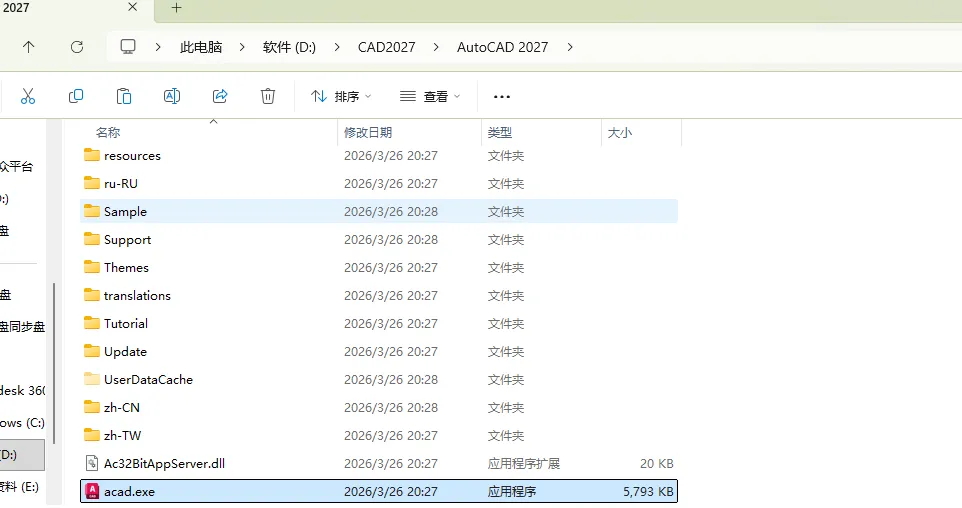Select the zh-CN folder icon
962x508 pixels.
point(91,407)
